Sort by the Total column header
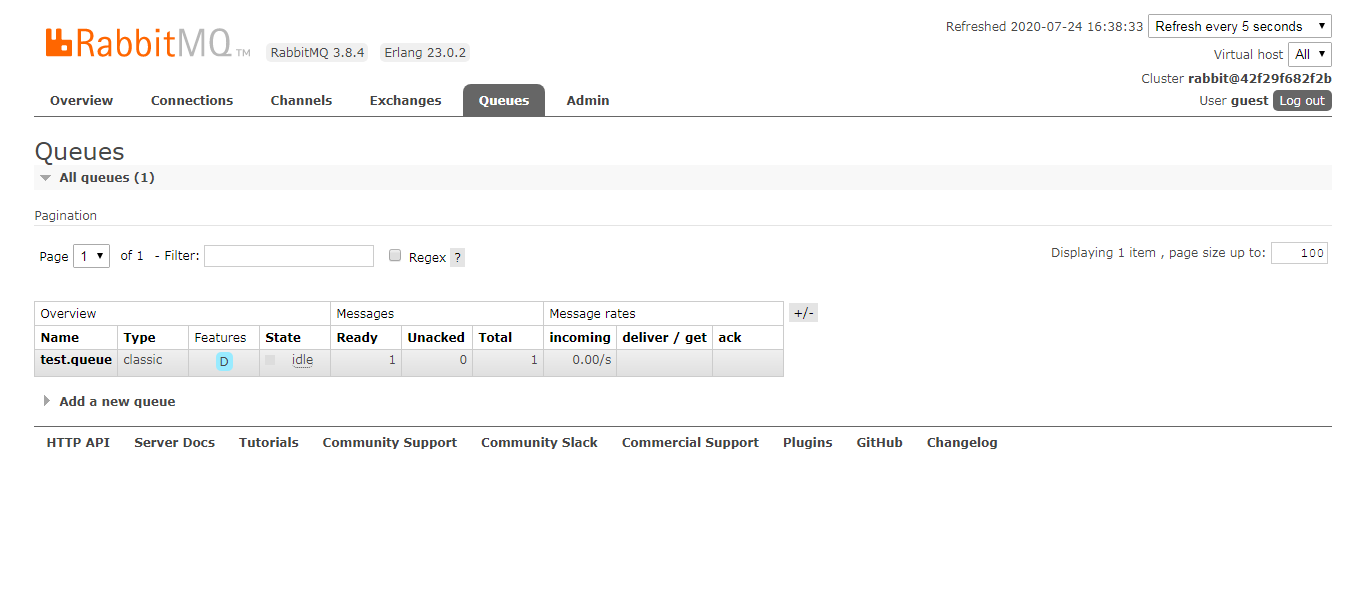 pyautogui.click(x=495, y=337)
